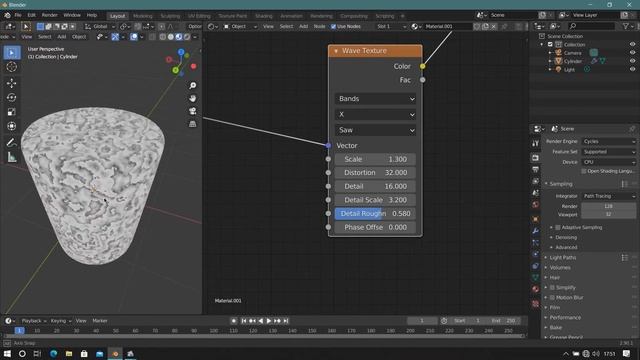
Task: Open the Windows Start menu
Action: (7, 353)
